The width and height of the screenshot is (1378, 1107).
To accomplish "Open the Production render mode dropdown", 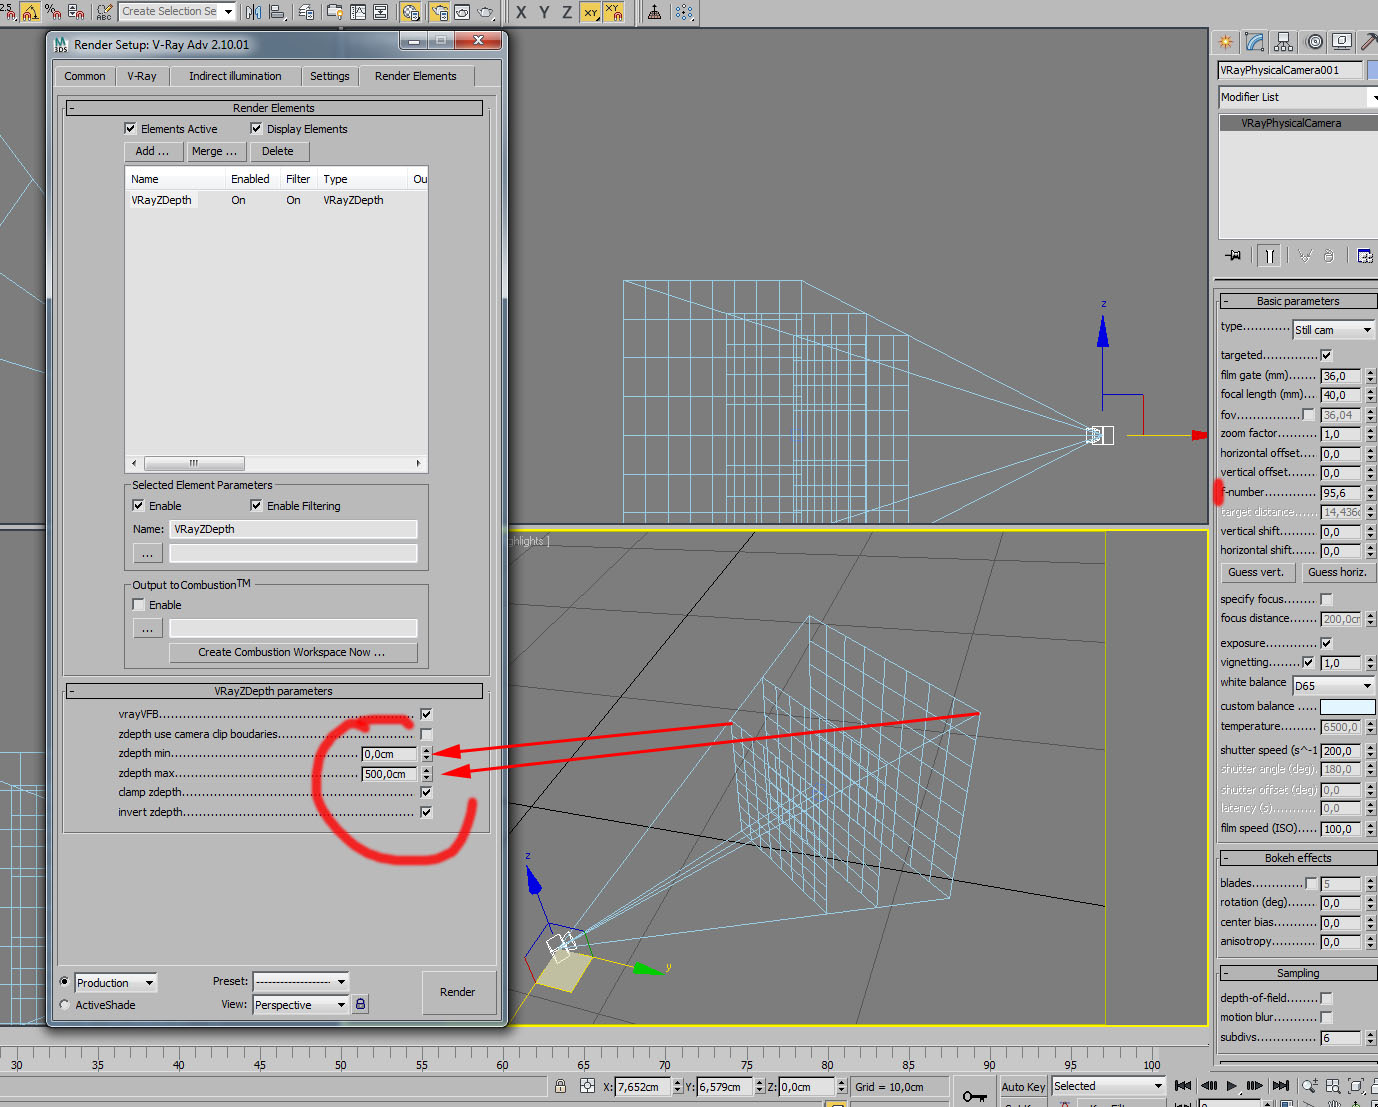I will (116, 983).
